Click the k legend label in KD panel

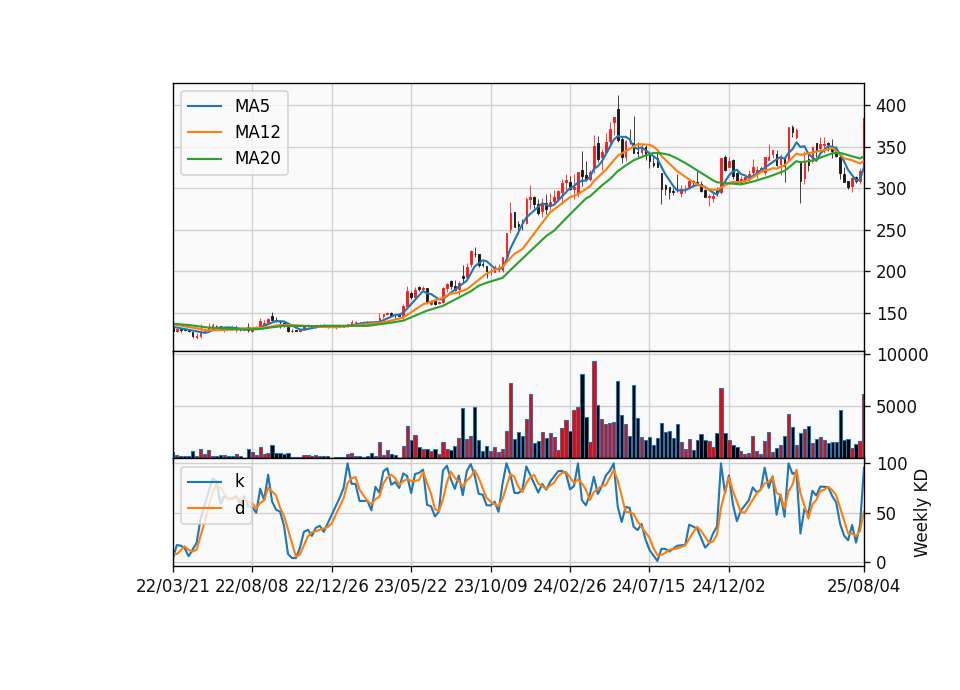239,481
